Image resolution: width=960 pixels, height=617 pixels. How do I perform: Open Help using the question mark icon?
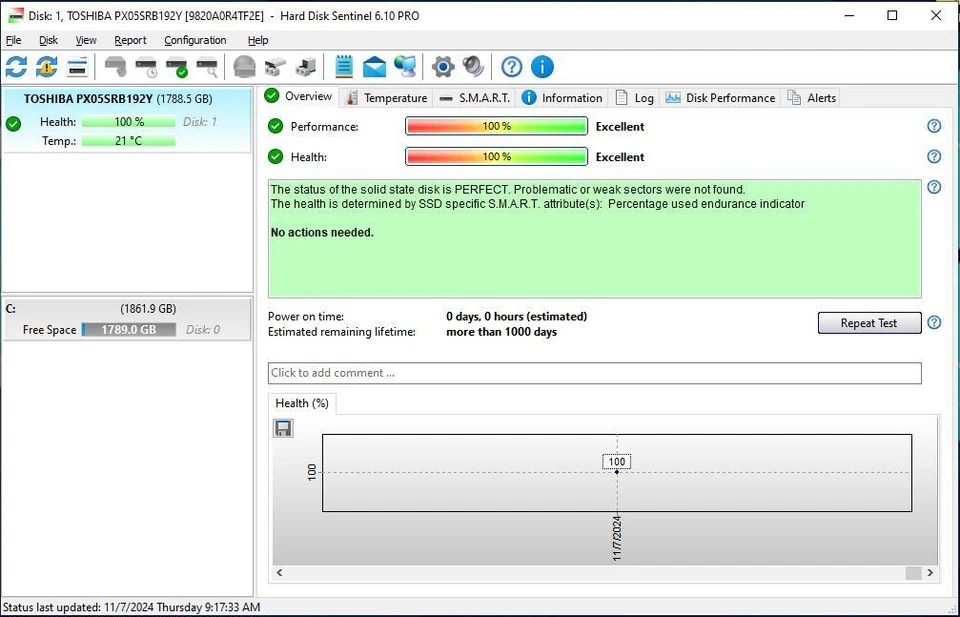511,67
